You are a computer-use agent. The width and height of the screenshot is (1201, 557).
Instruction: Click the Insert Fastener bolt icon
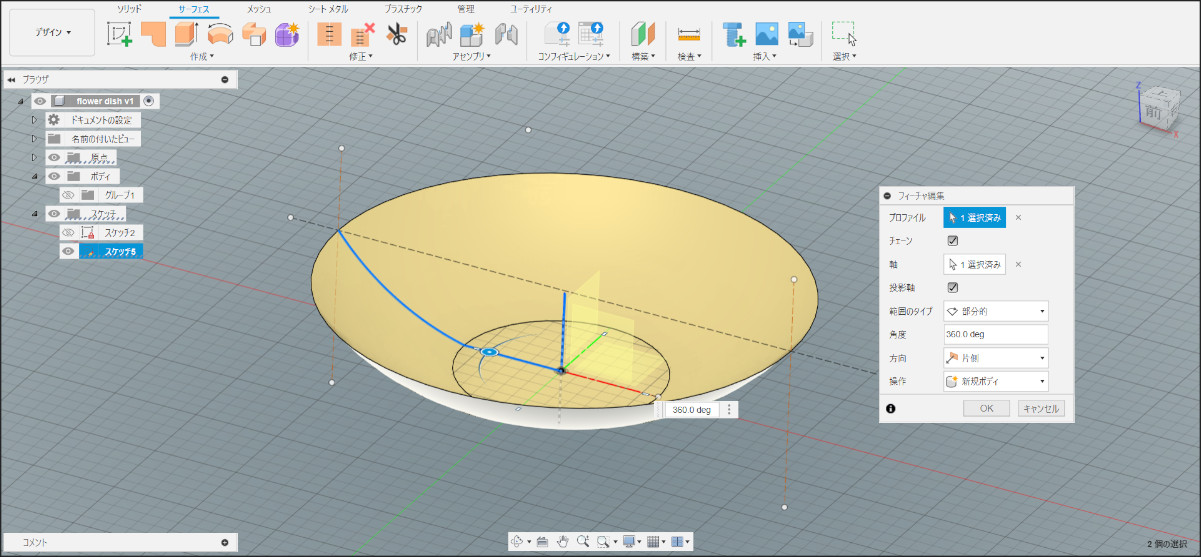[x=734, y=34]
